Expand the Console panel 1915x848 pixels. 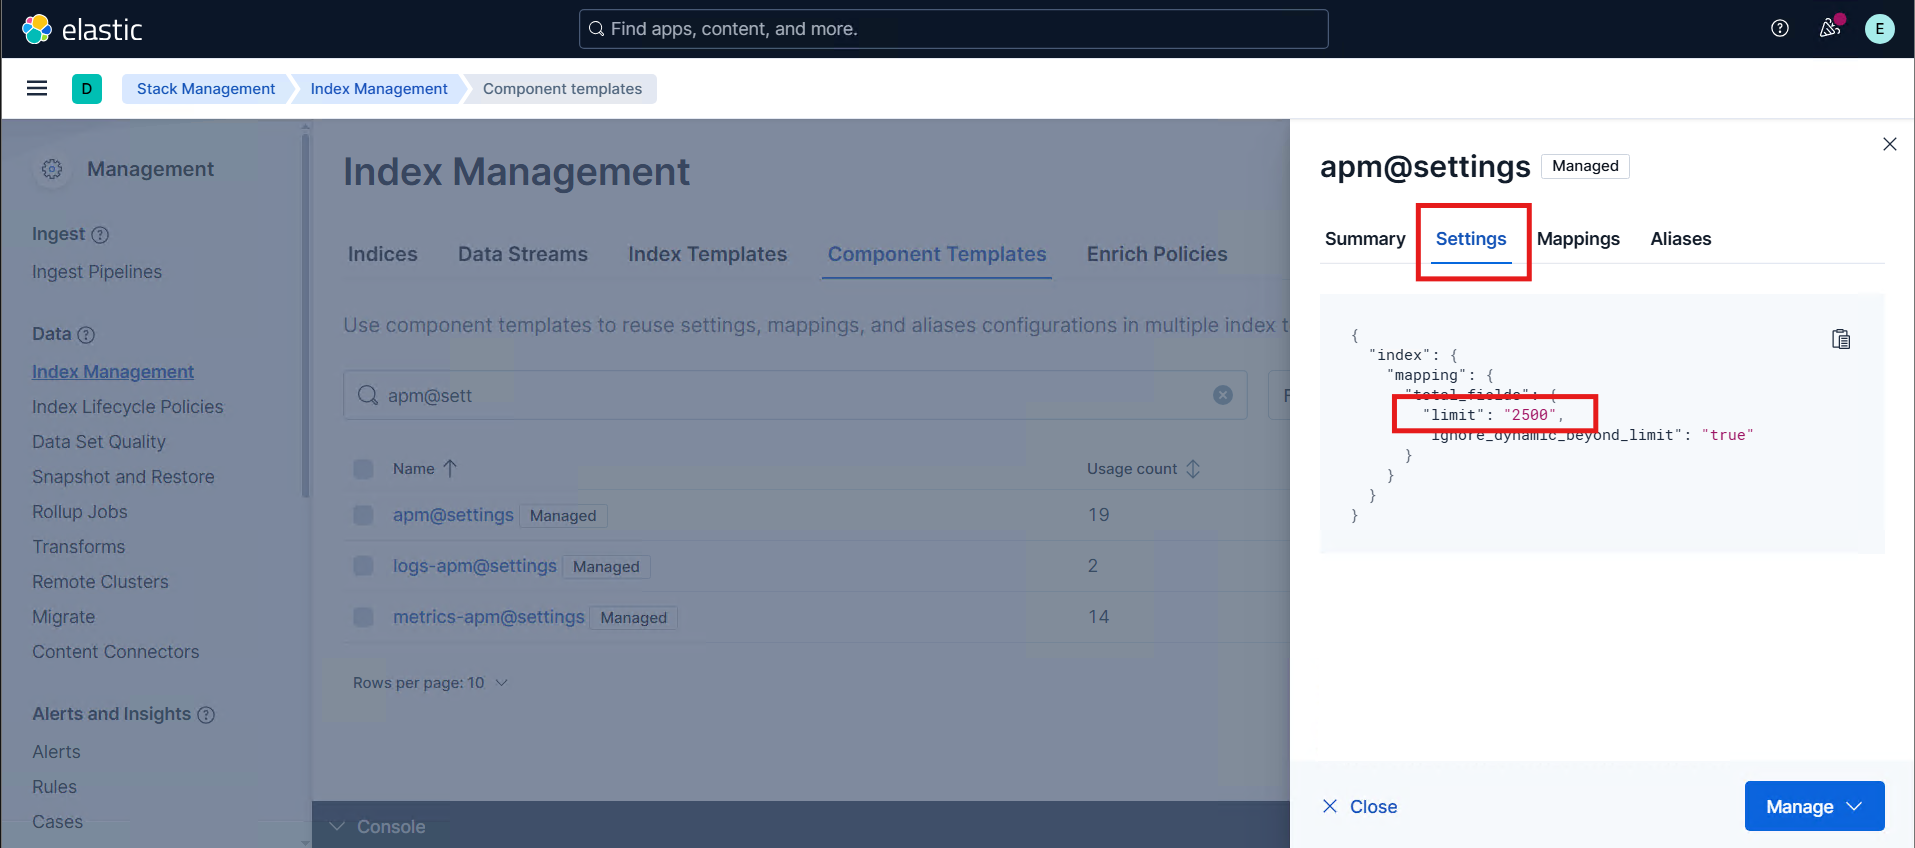point(378,827)
